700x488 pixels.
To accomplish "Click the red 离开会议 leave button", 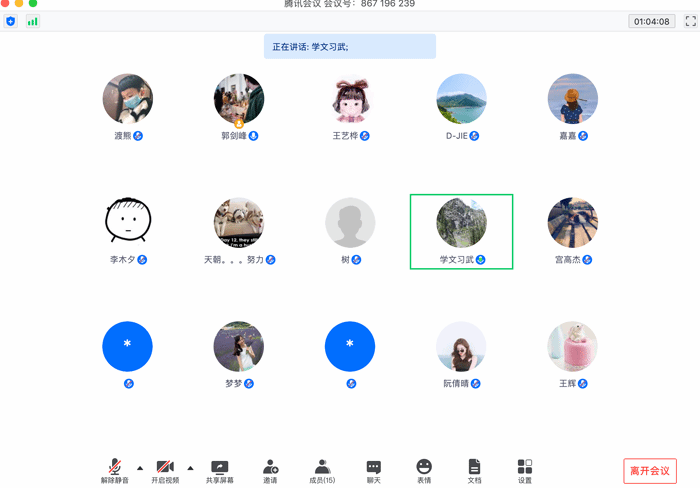I will [649, 471].
